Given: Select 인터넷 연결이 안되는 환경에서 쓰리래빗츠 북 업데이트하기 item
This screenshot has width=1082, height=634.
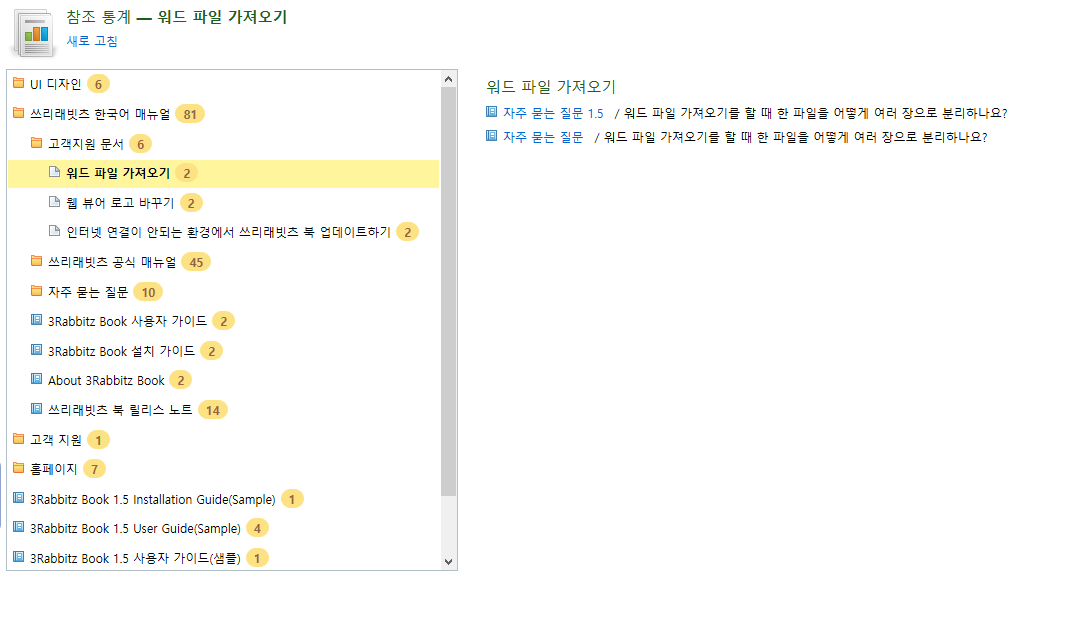Looking at the screenshot, I should point(228,232).
